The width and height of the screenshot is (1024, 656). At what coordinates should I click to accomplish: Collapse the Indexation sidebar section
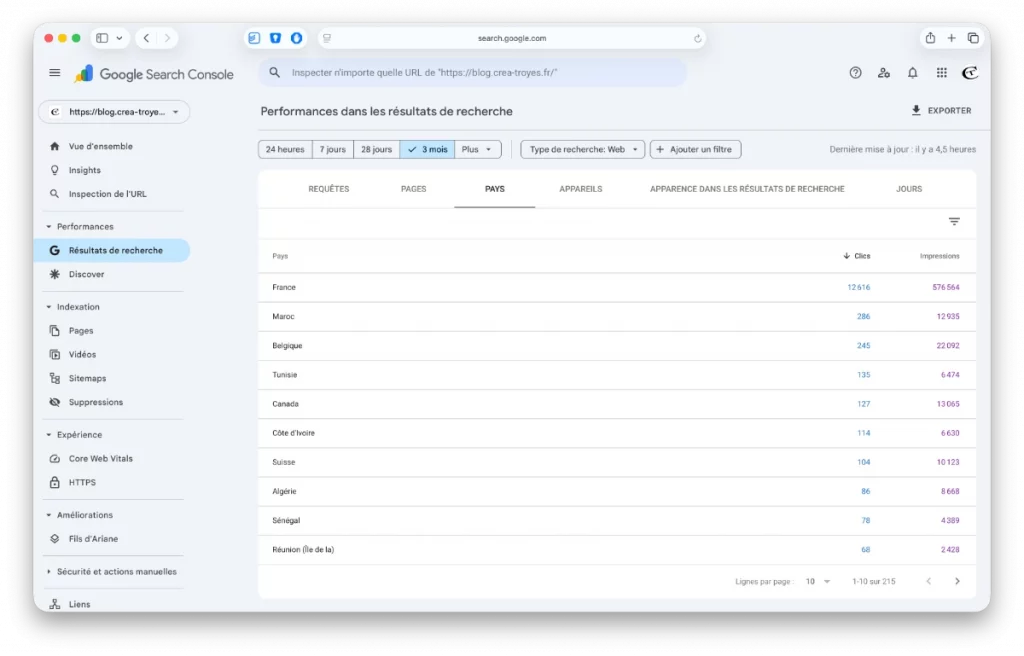(49, 307)
